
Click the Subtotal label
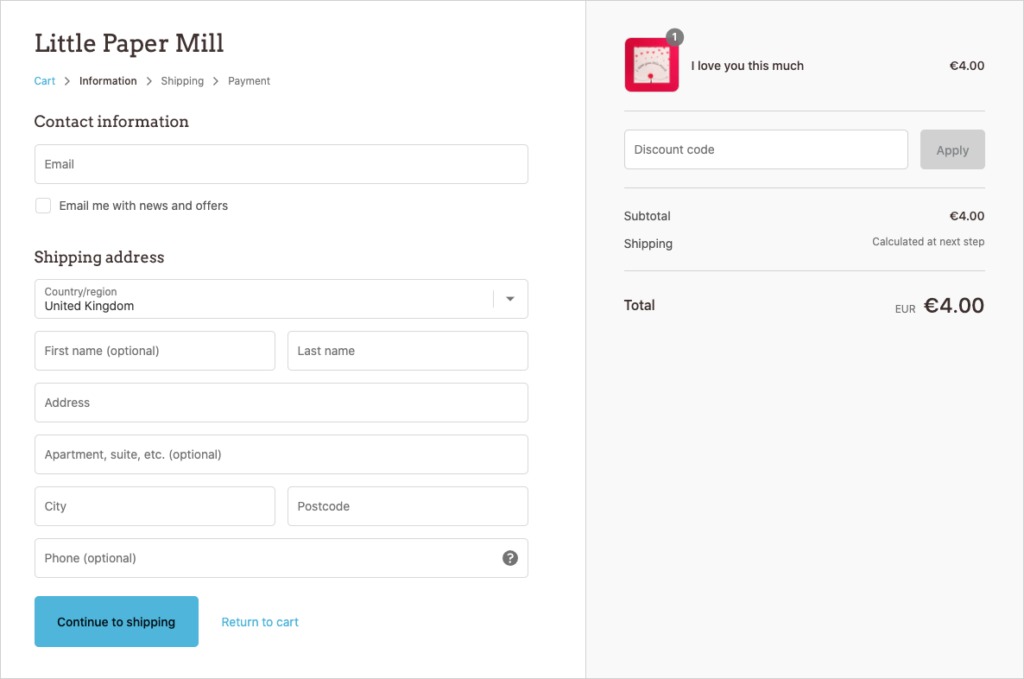click(x=647, y=216)
